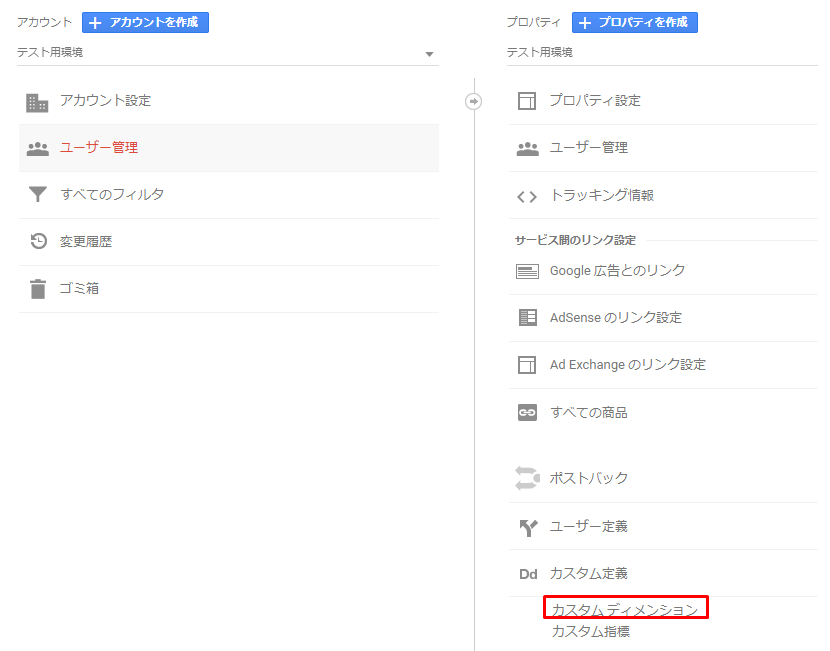Open ポストバック settings
This screenshot has height=651, width=830.
tap(663, 478)
